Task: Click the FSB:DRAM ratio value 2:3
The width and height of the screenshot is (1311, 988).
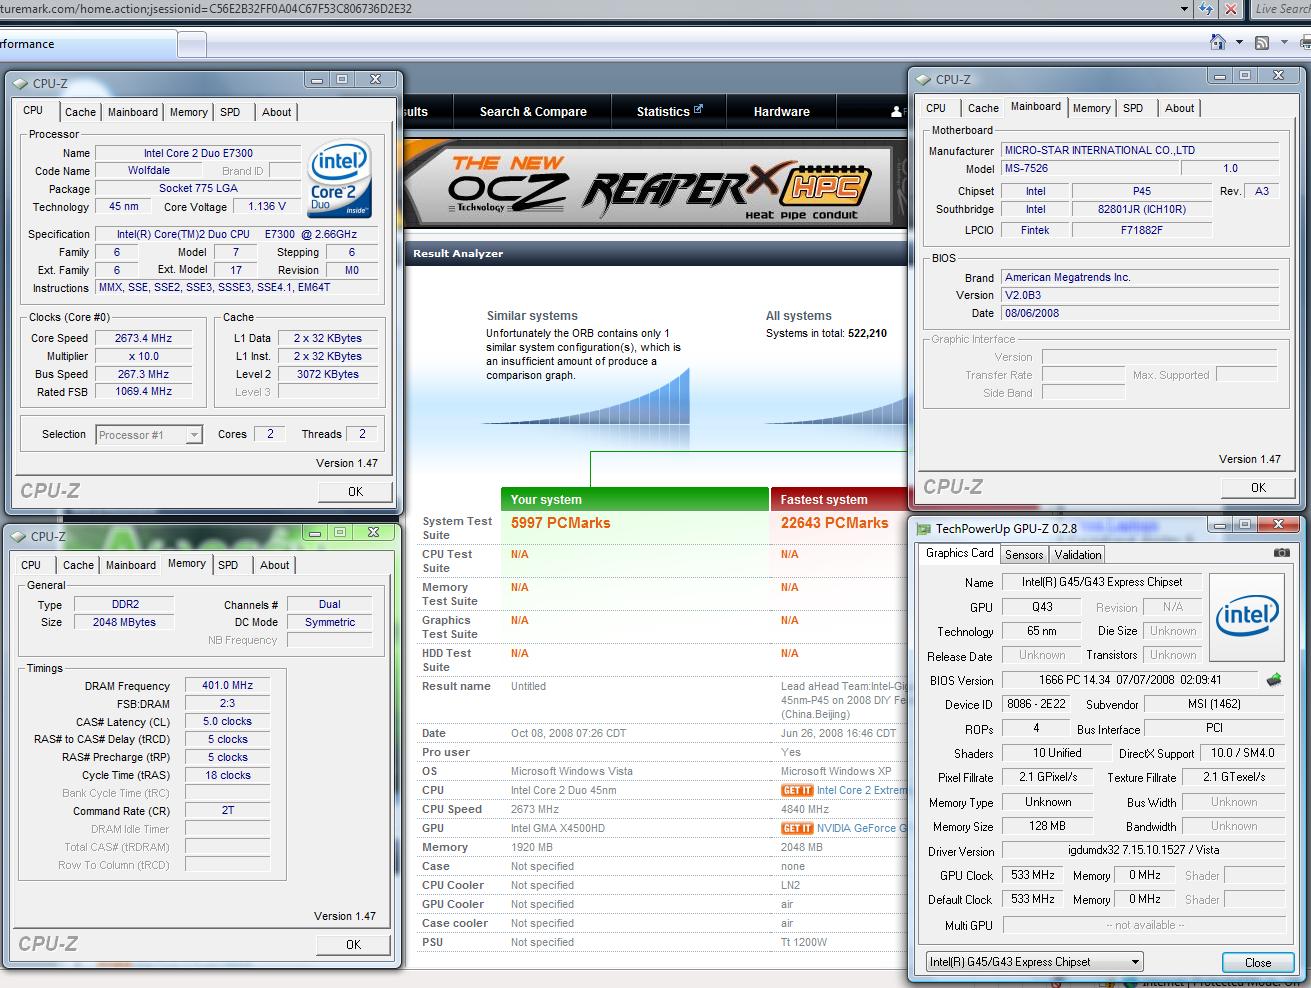Action: pos(227,704)
